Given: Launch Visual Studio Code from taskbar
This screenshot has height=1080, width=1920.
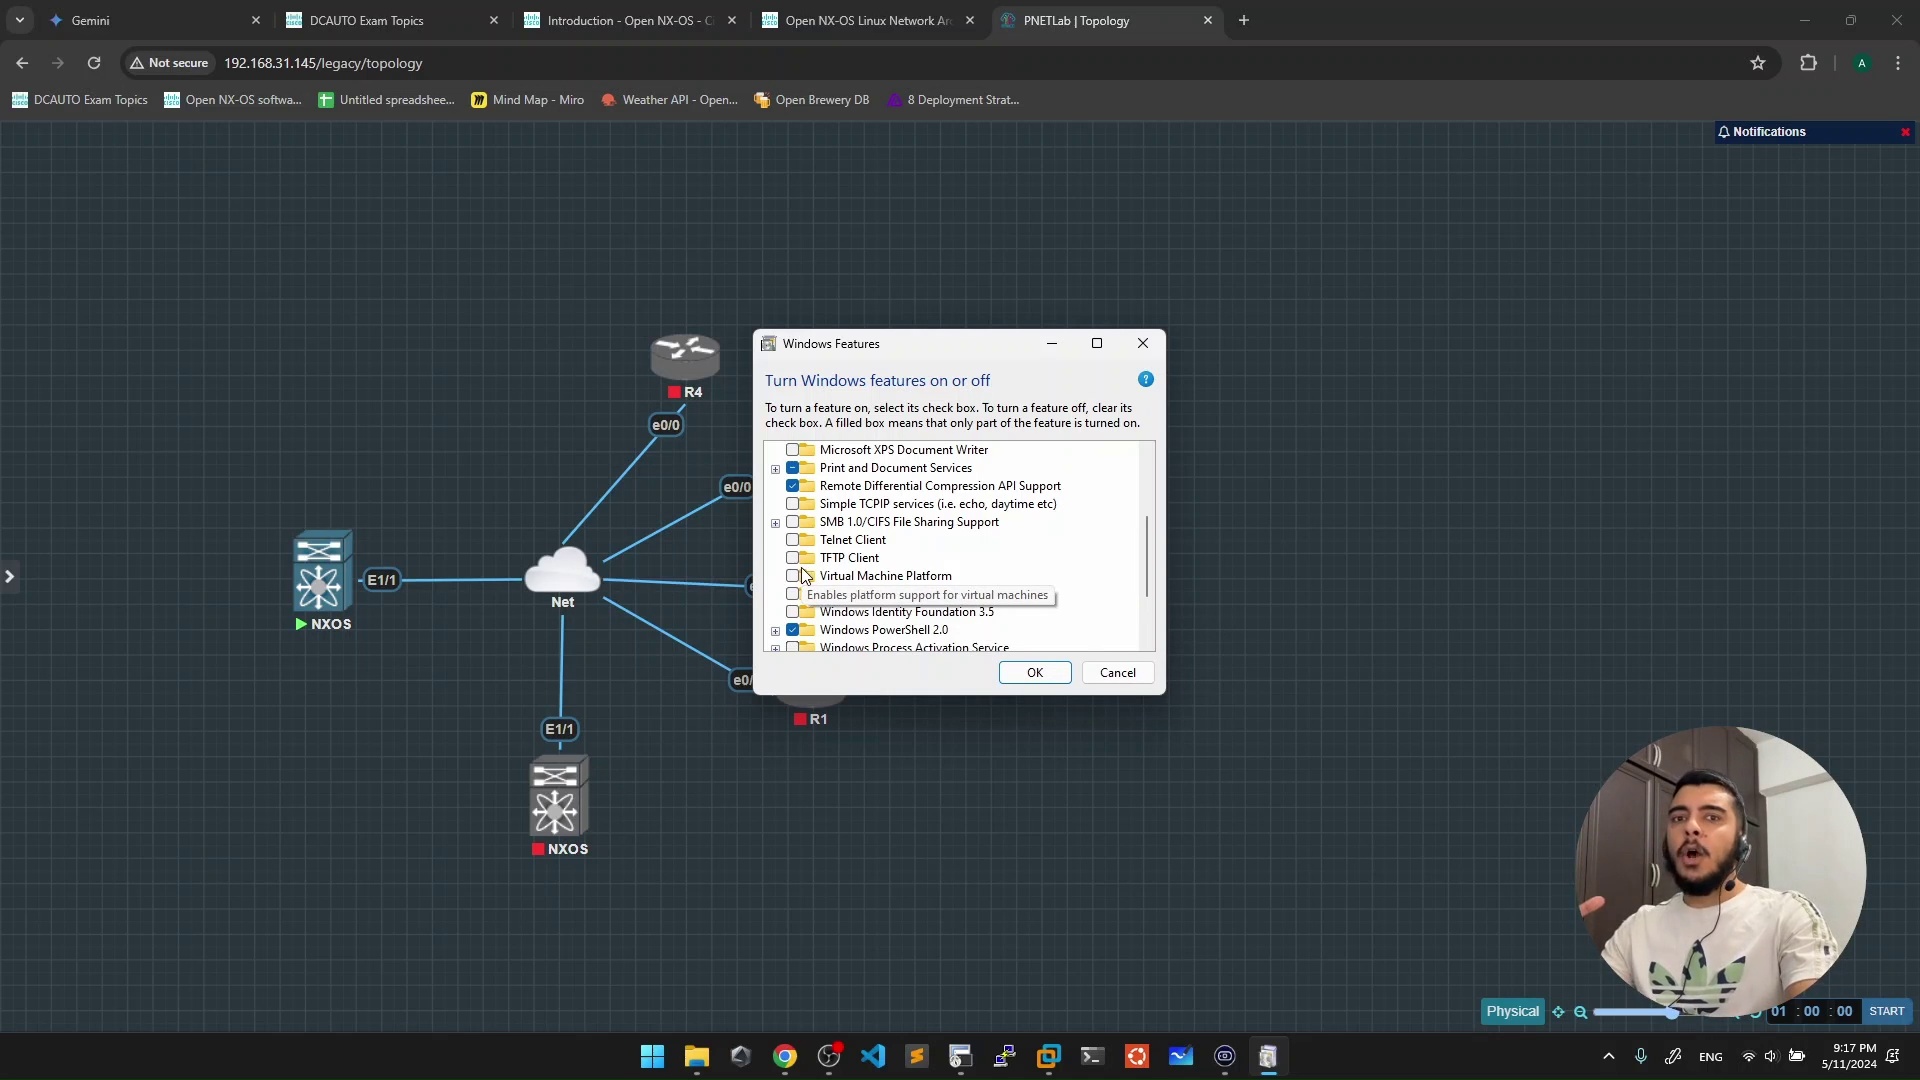Looking at the screenshot, I should point(873,1057).
